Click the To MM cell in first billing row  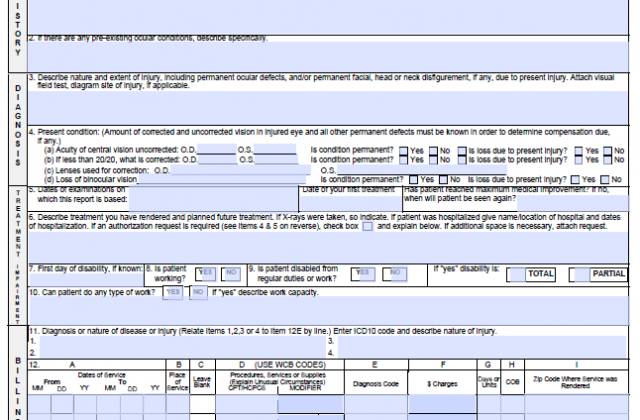tap(108, 404)
